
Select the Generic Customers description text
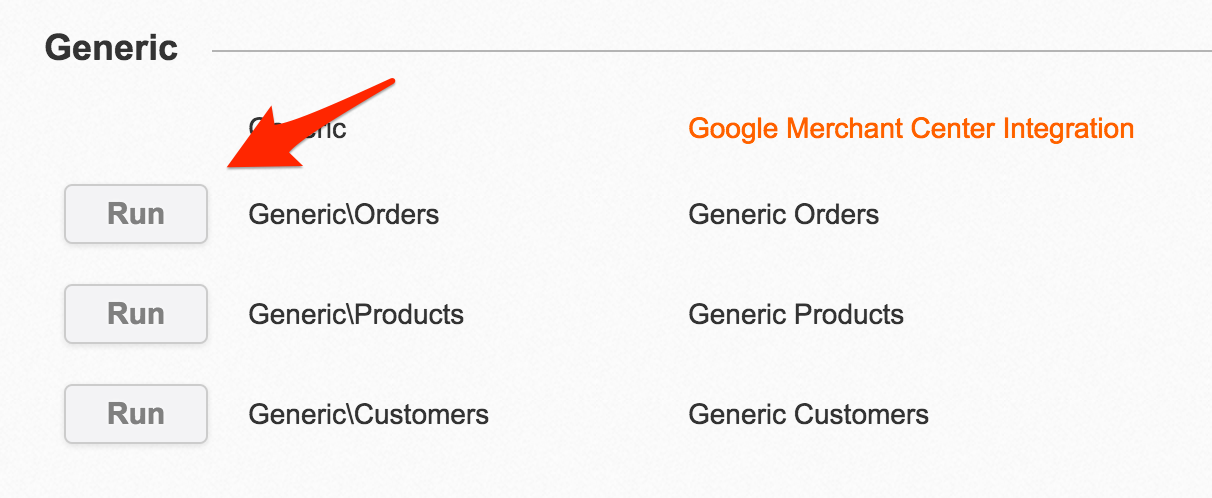808,414
